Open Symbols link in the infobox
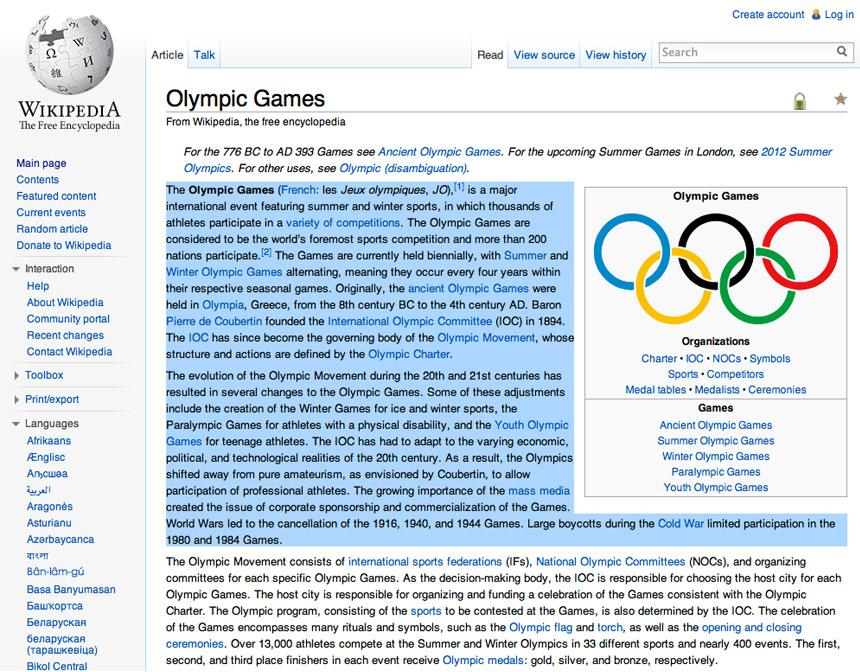This screenshot has width=860, height=672. click(x=770, y=358)
